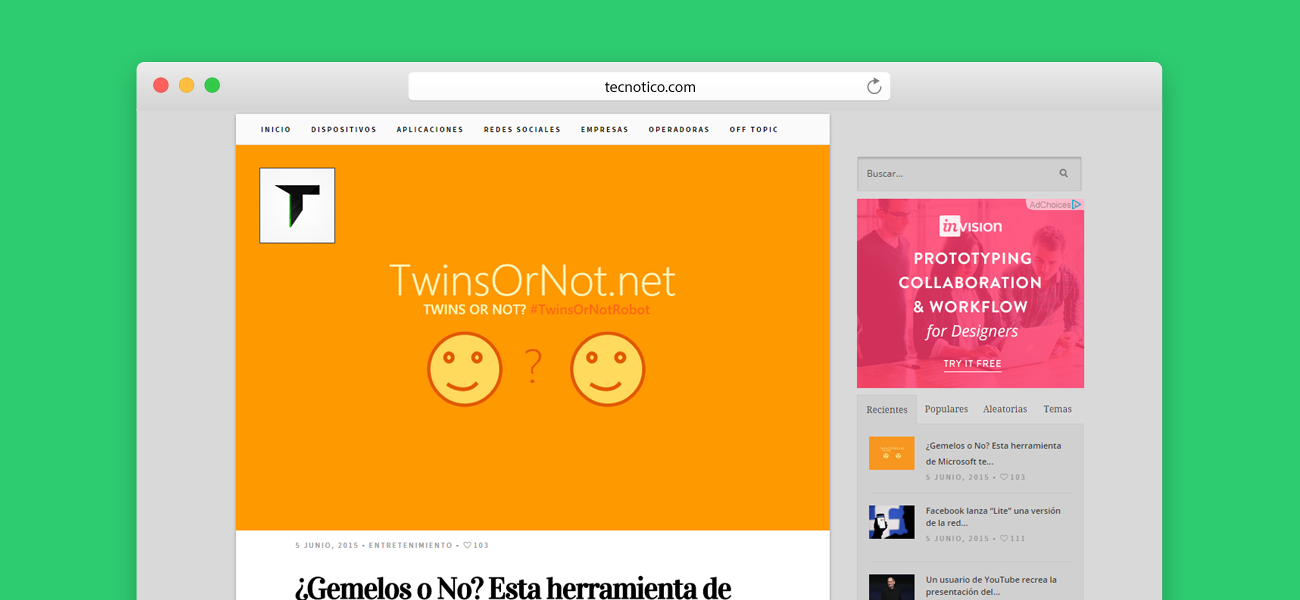1300x600 pixels.
Task: Click the Facebook Lite post thumbnail
Action: (x=891, y=522)
